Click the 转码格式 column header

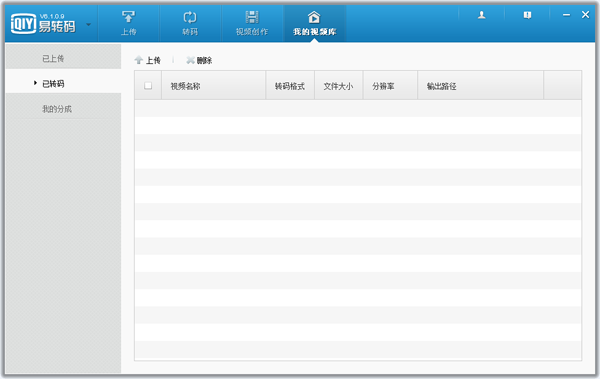pos(290,86)
